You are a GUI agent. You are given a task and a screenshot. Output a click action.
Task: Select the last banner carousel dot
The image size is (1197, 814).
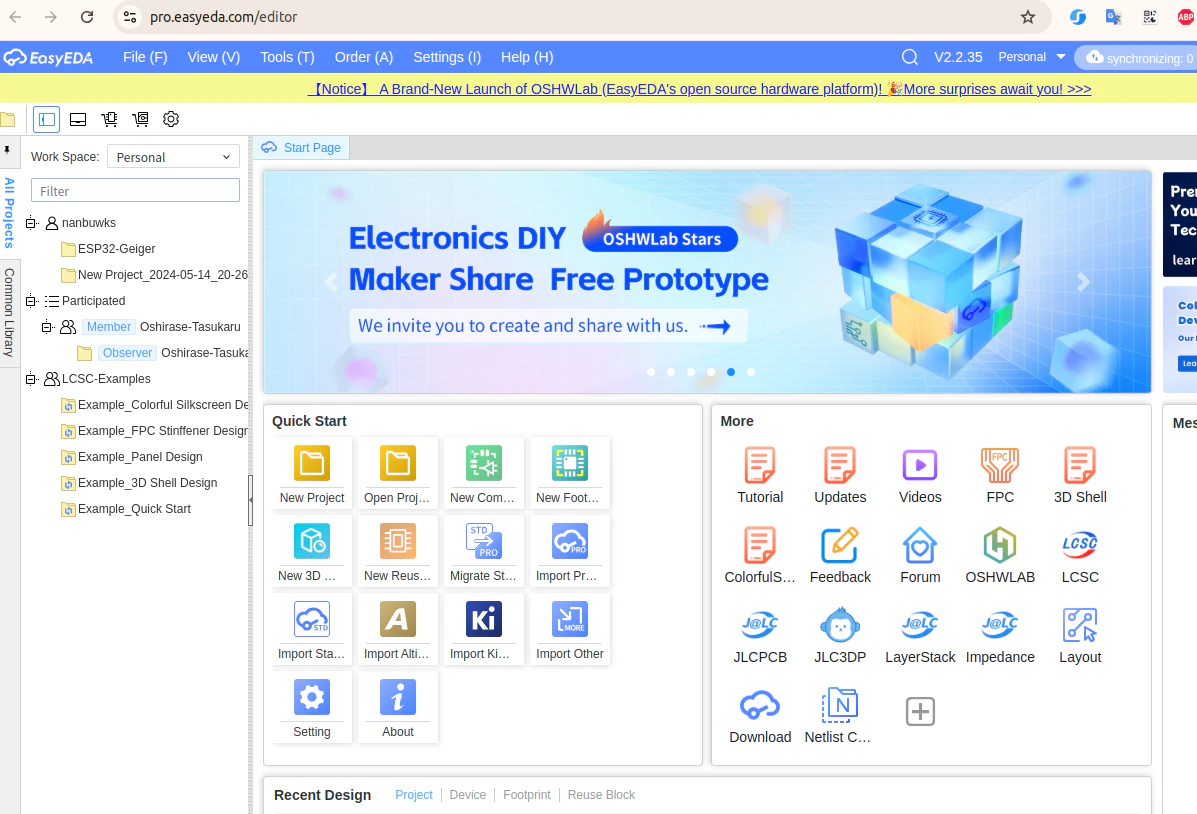[x=751, y=372]
